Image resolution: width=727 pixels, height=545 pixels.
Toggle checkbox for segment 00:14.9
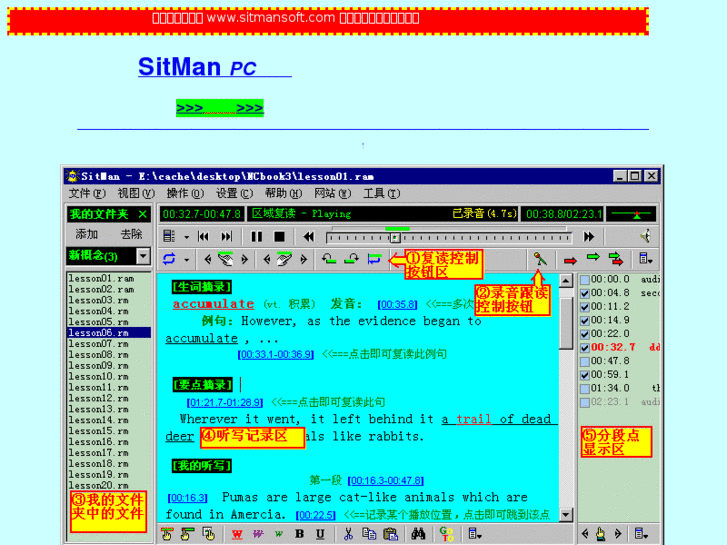[585, 321]
